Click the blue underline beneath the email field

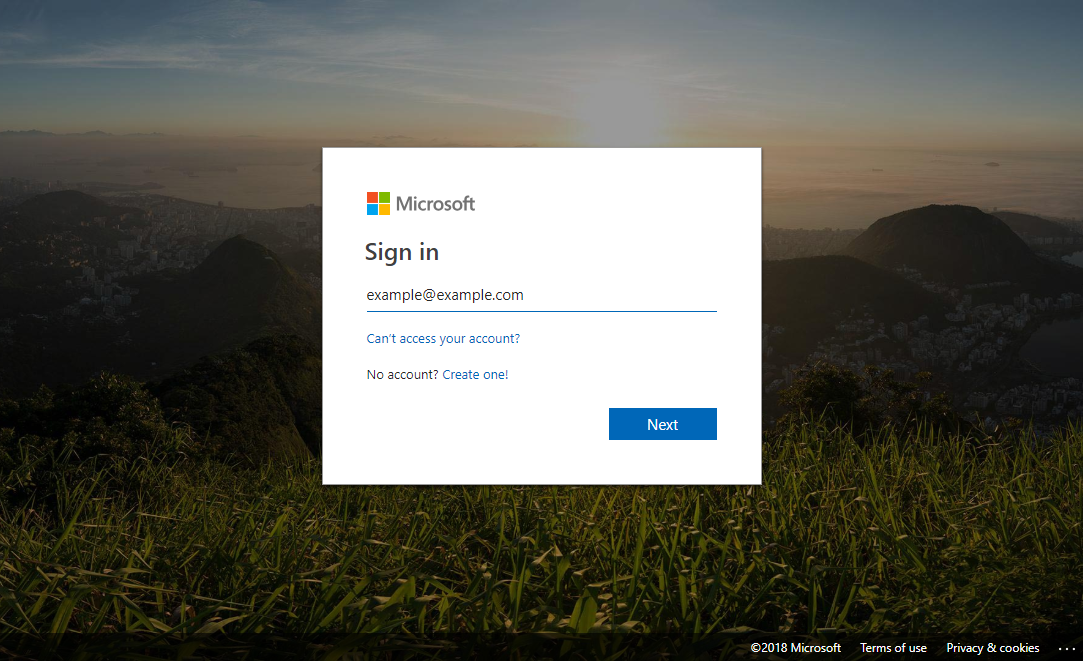coord(542,312)
